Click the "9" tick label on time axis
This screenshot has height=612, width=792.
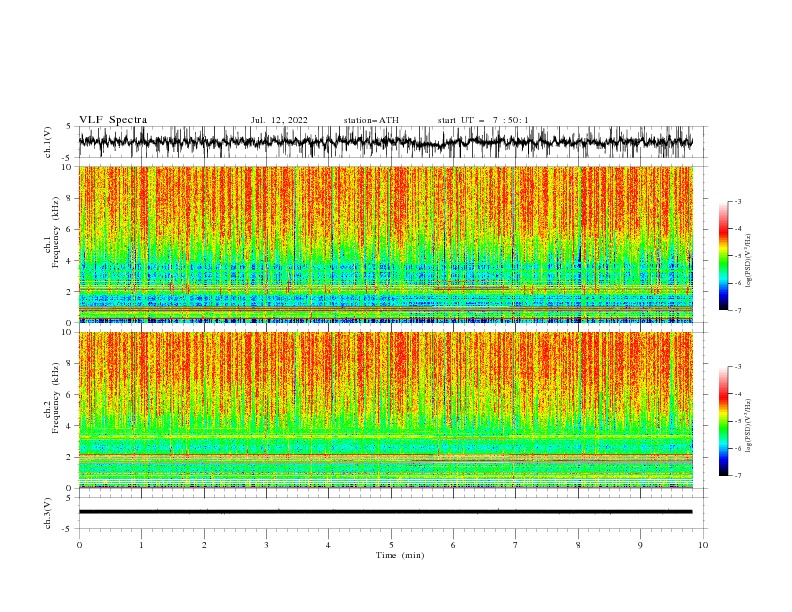[640, 545]
